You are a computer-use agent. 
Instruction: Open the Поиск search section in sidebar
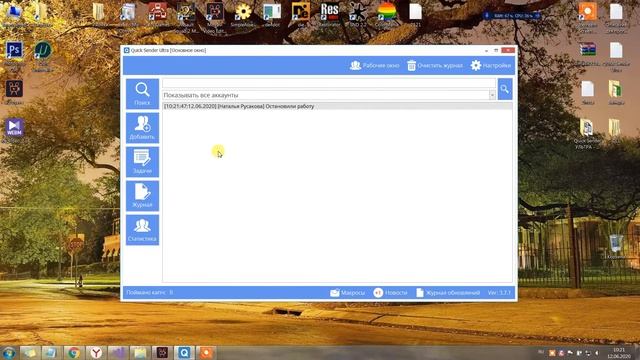(142, 94)
